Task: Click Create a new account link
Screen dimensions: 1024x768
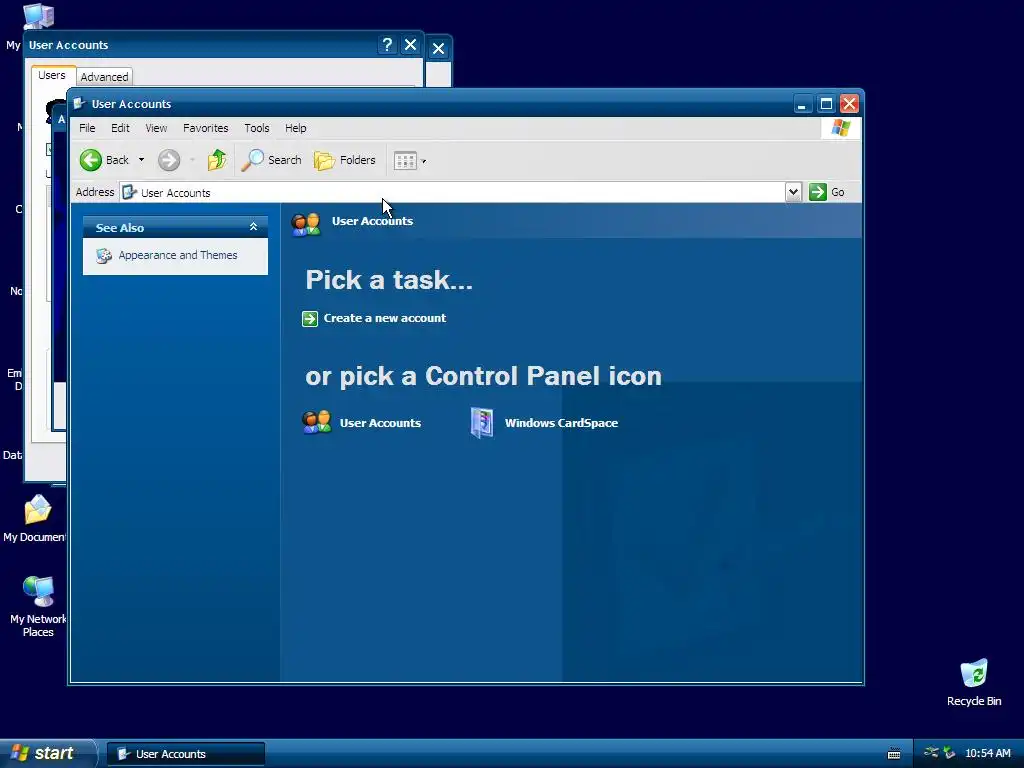Action: point(385,318)
